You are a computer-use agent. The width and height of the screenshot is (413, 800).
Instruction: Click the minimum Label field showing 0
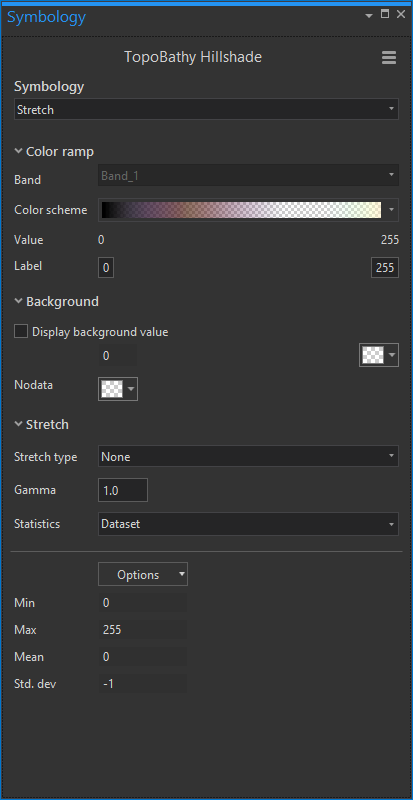(106, 268)
